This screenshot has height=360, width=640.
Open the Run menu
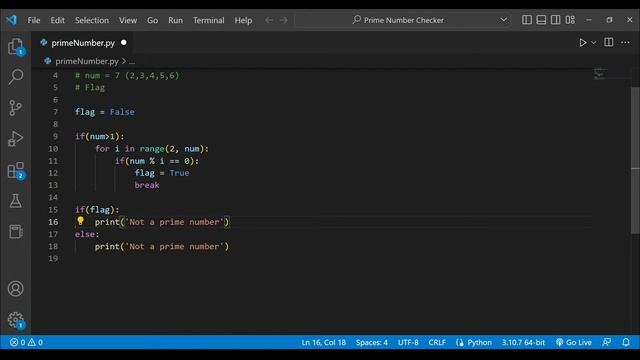click(x=176, y=20)
